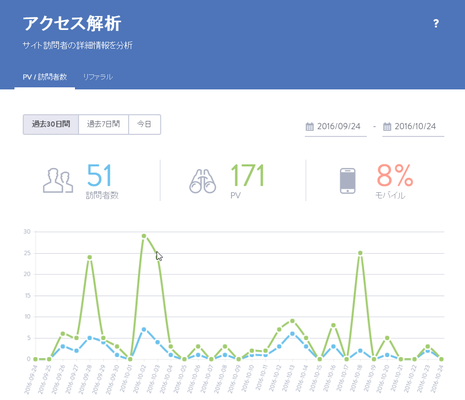Click the blue visitors point on 2016-10-13
Image resolution: width=465 pixels, height=400 pixels.
[293, 334]
